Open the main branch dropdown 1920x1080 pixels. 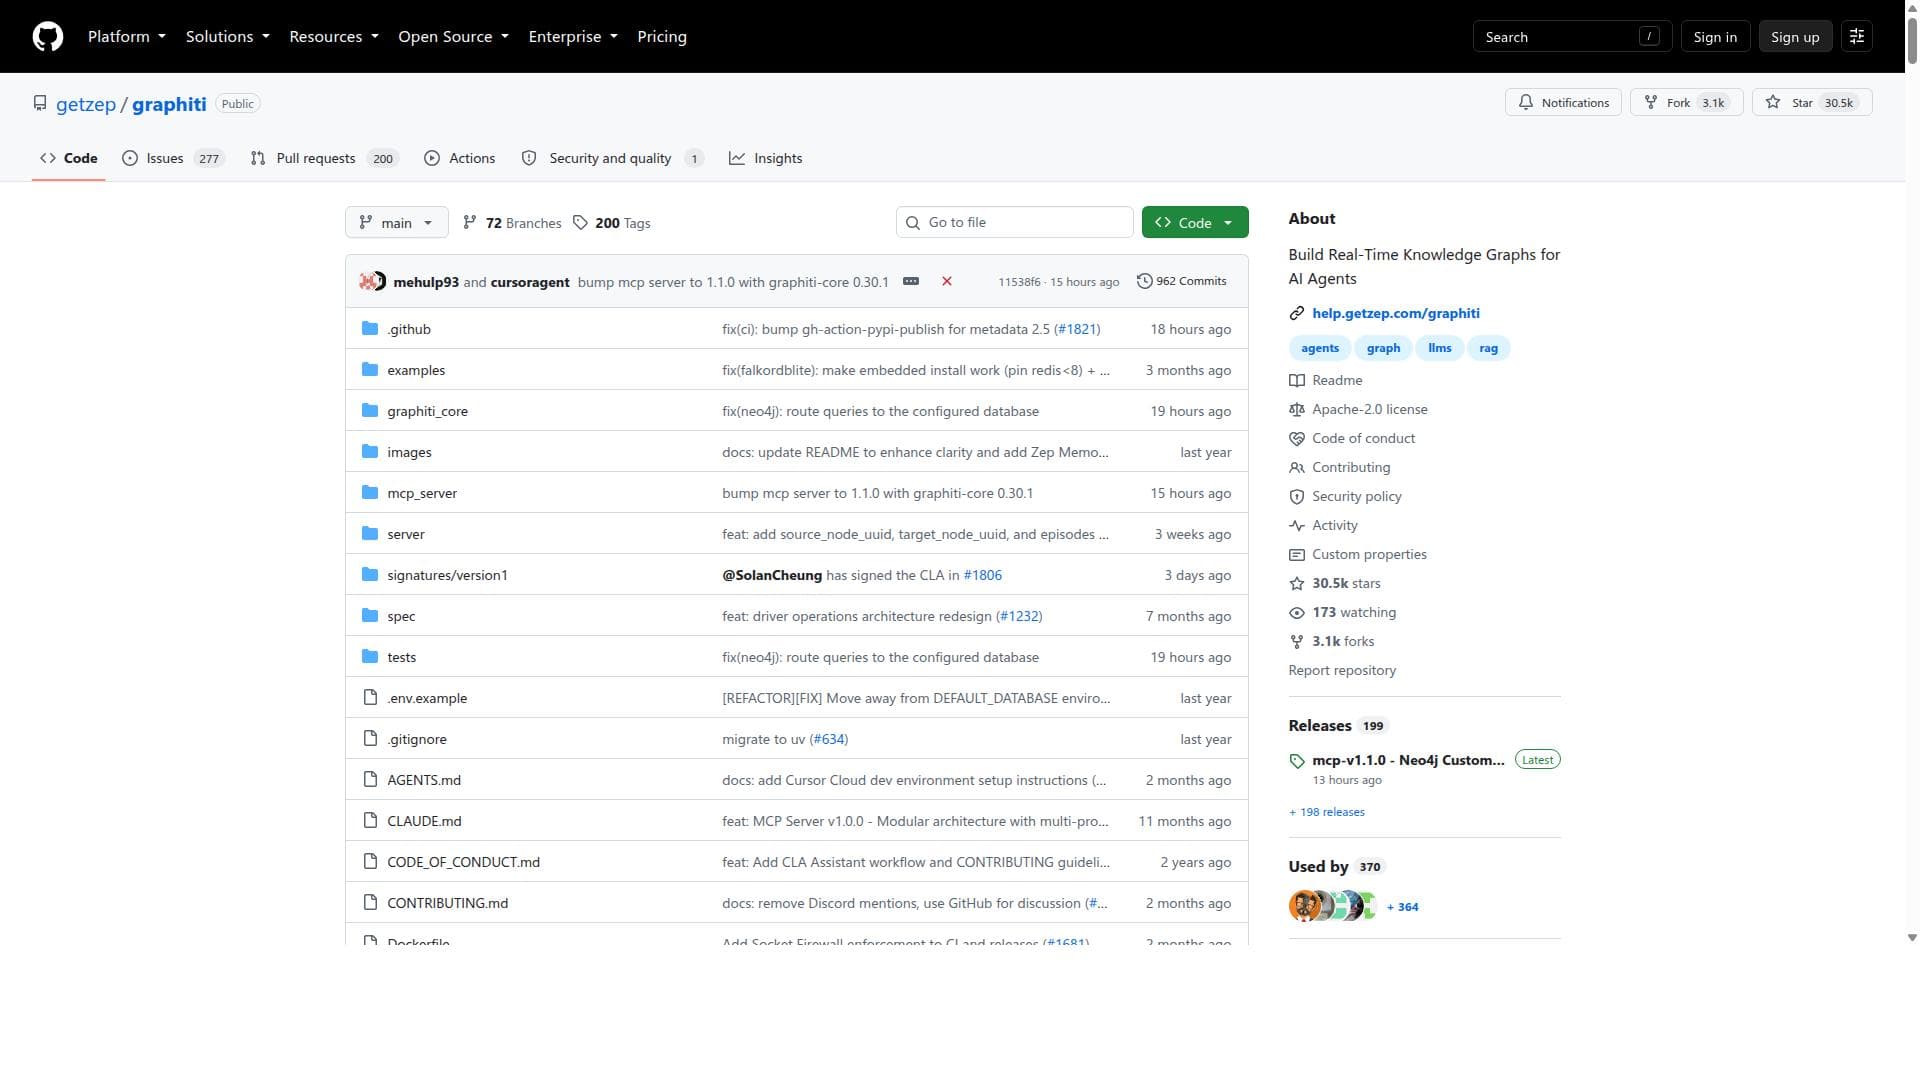pyautogui.click(x=396, y=223)
